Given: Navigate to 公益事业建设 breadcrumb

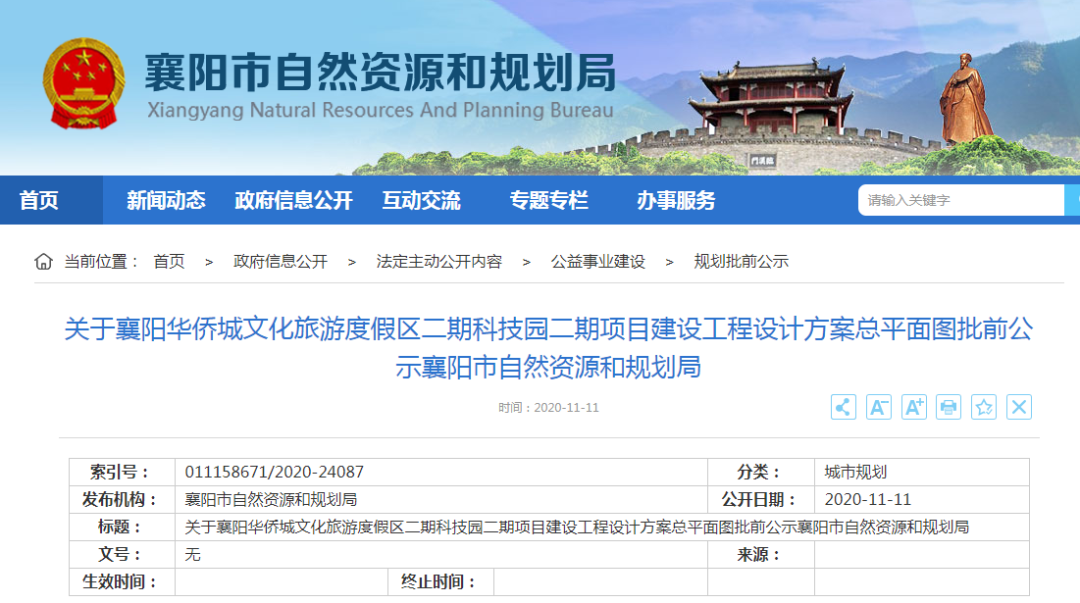Looking at the screenshot, I should tap(598, 262).
